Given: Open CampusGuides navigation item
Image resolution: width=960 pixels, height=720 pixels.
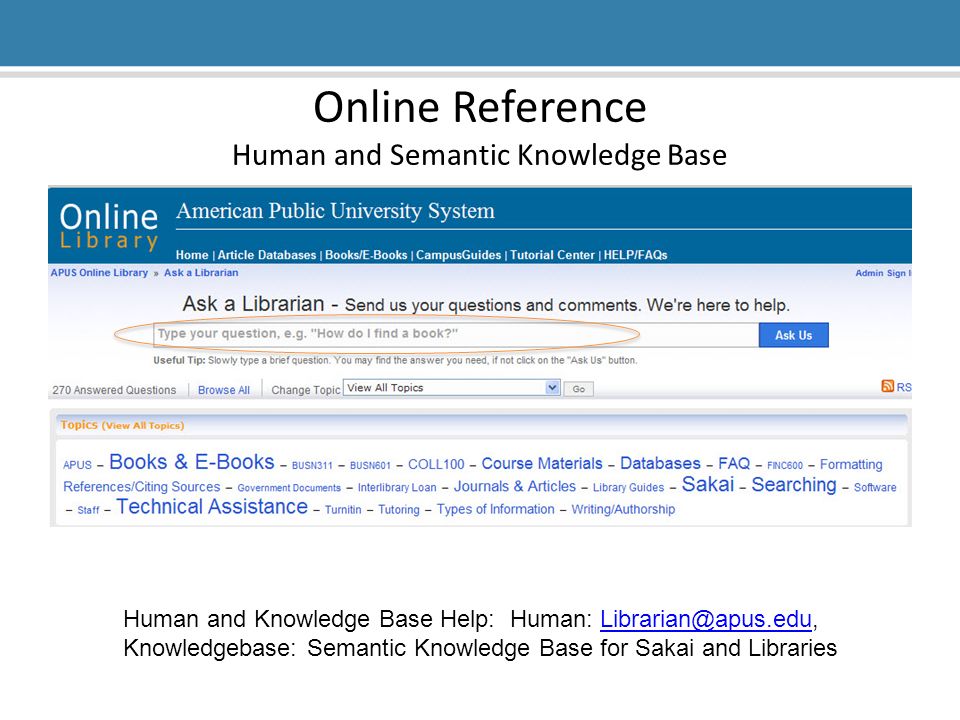Looking at the screenshot, I should [459, 255].
